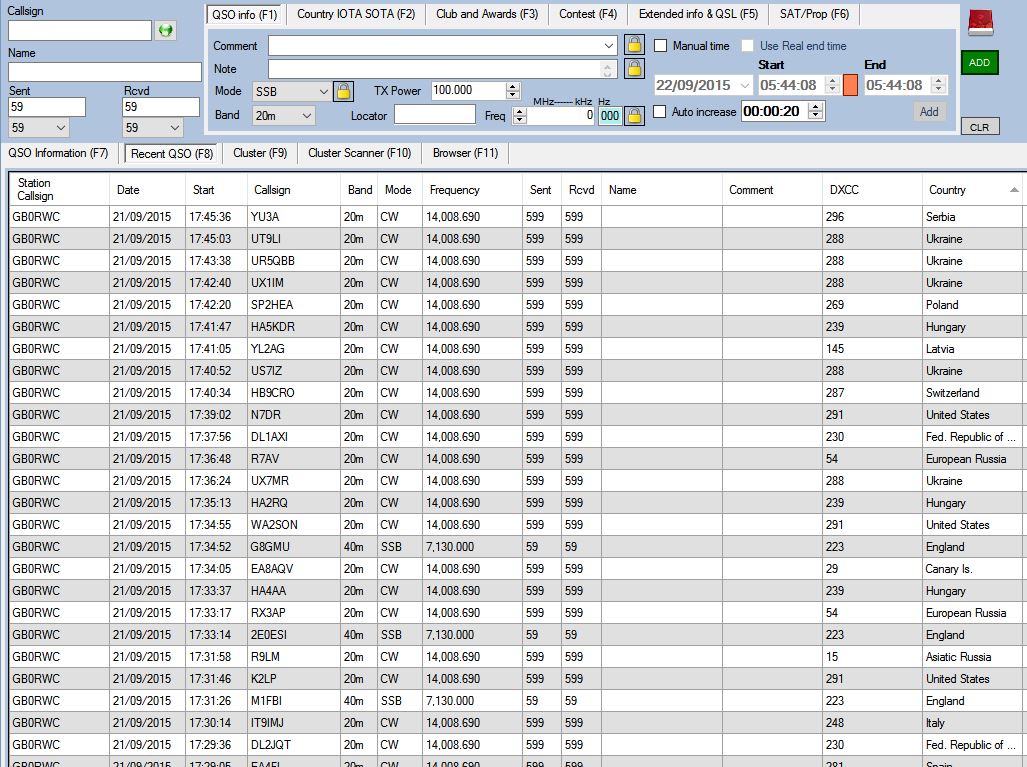Open Extended info & QSL (F5) tab
Screen dimensions: 1027x767
(x=698, y=14)
